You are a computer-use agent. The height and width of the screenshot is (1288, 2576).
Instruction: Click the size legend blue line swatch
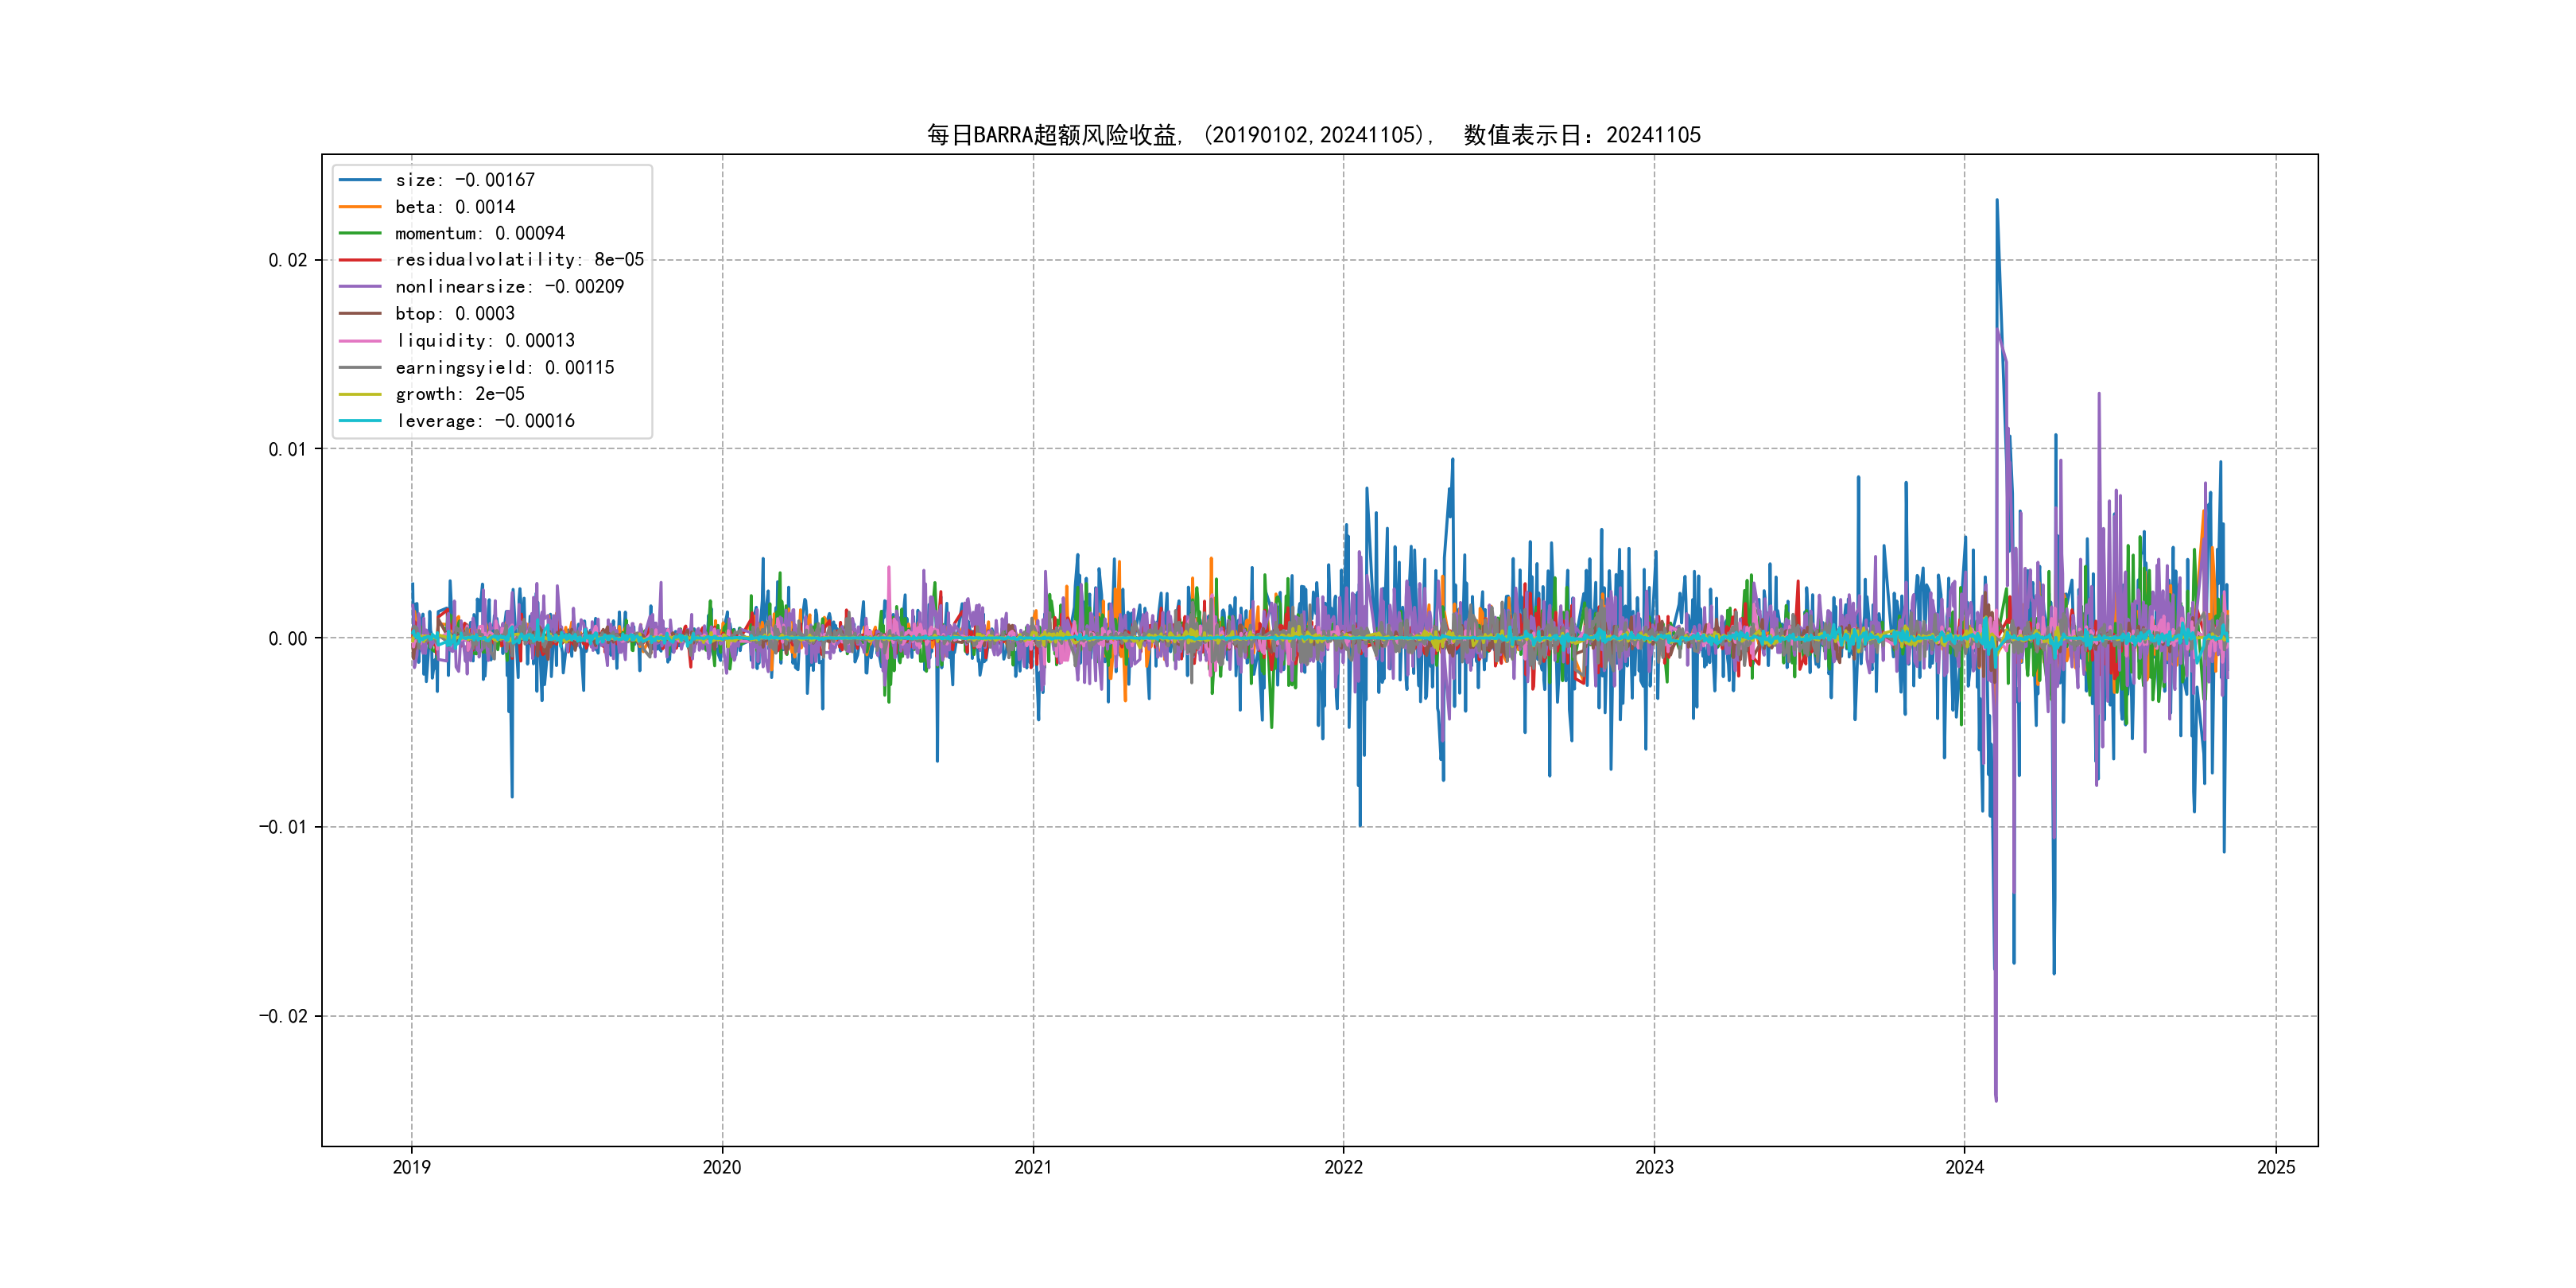[360, 180]
